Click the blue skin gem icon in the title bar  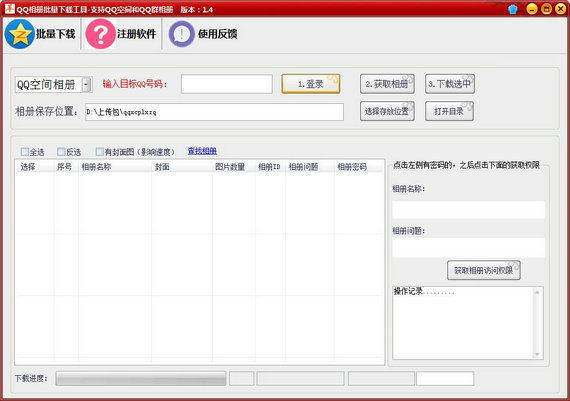point(513,9)
